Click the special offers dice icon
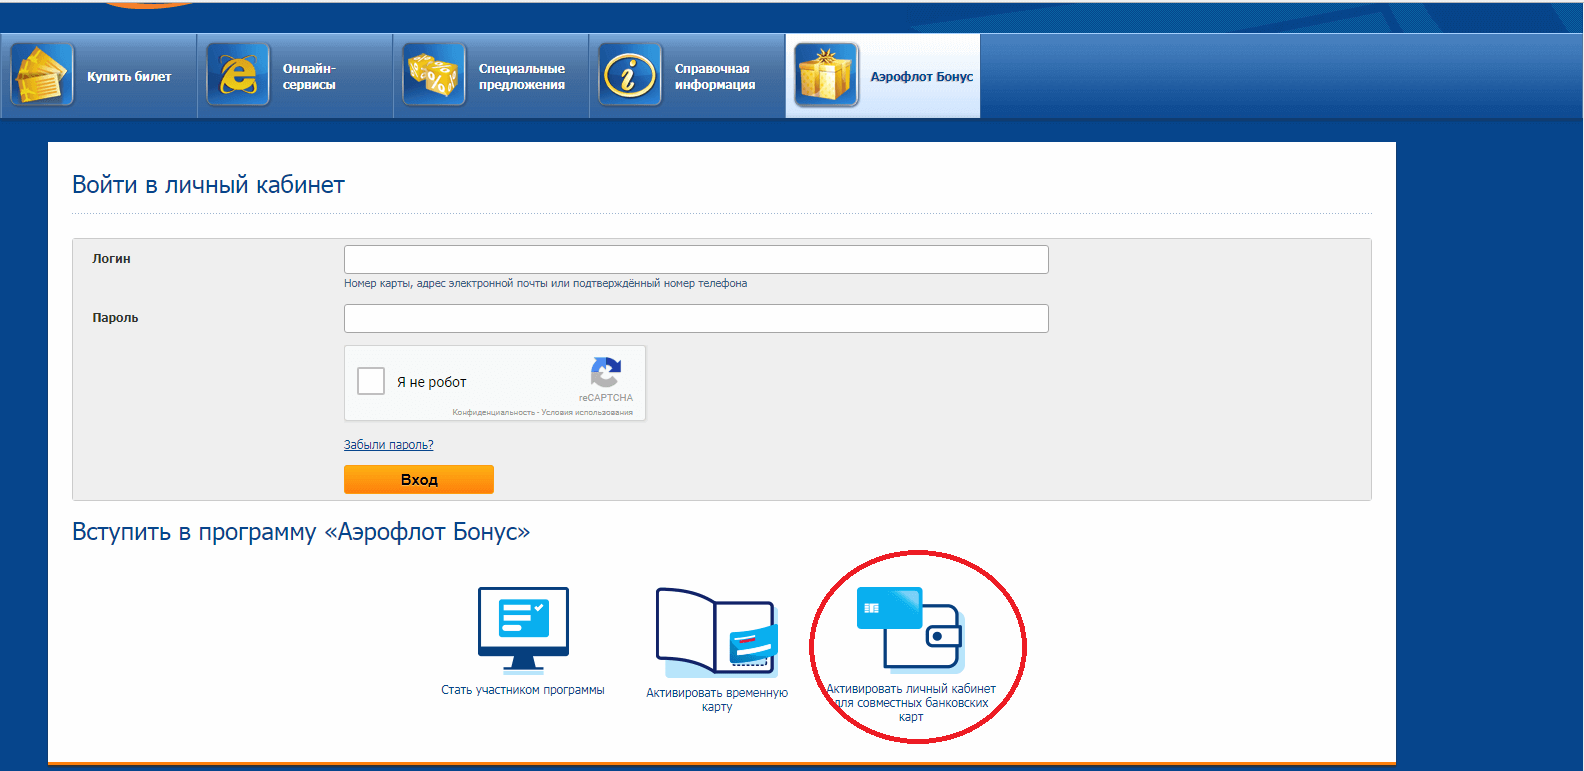Screen dimensions: 1584x771 pyautogui.click(x=434, y=75)
